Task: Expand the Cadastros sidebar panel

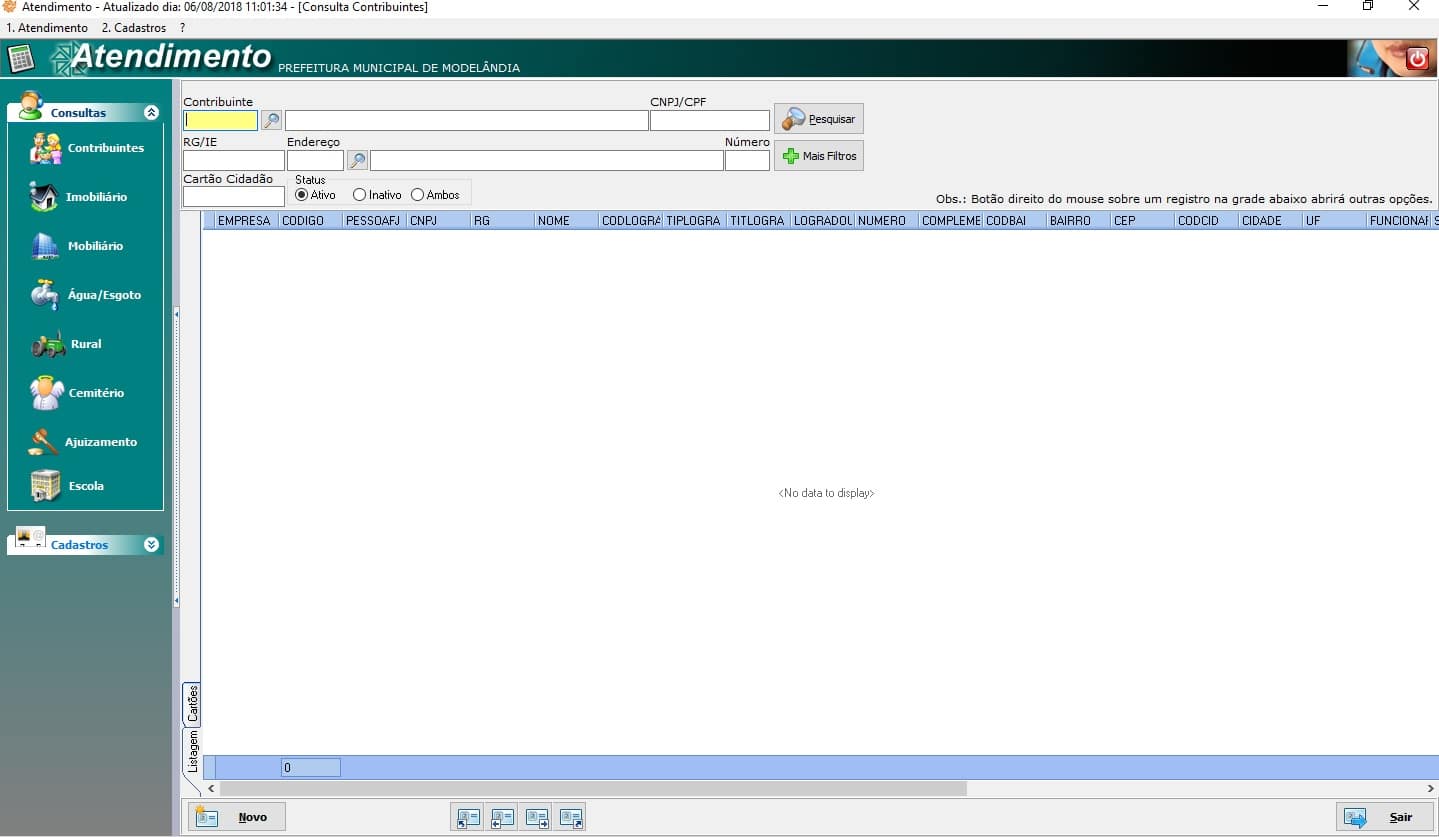Action: pyautogui.click(x=151, y=545)
